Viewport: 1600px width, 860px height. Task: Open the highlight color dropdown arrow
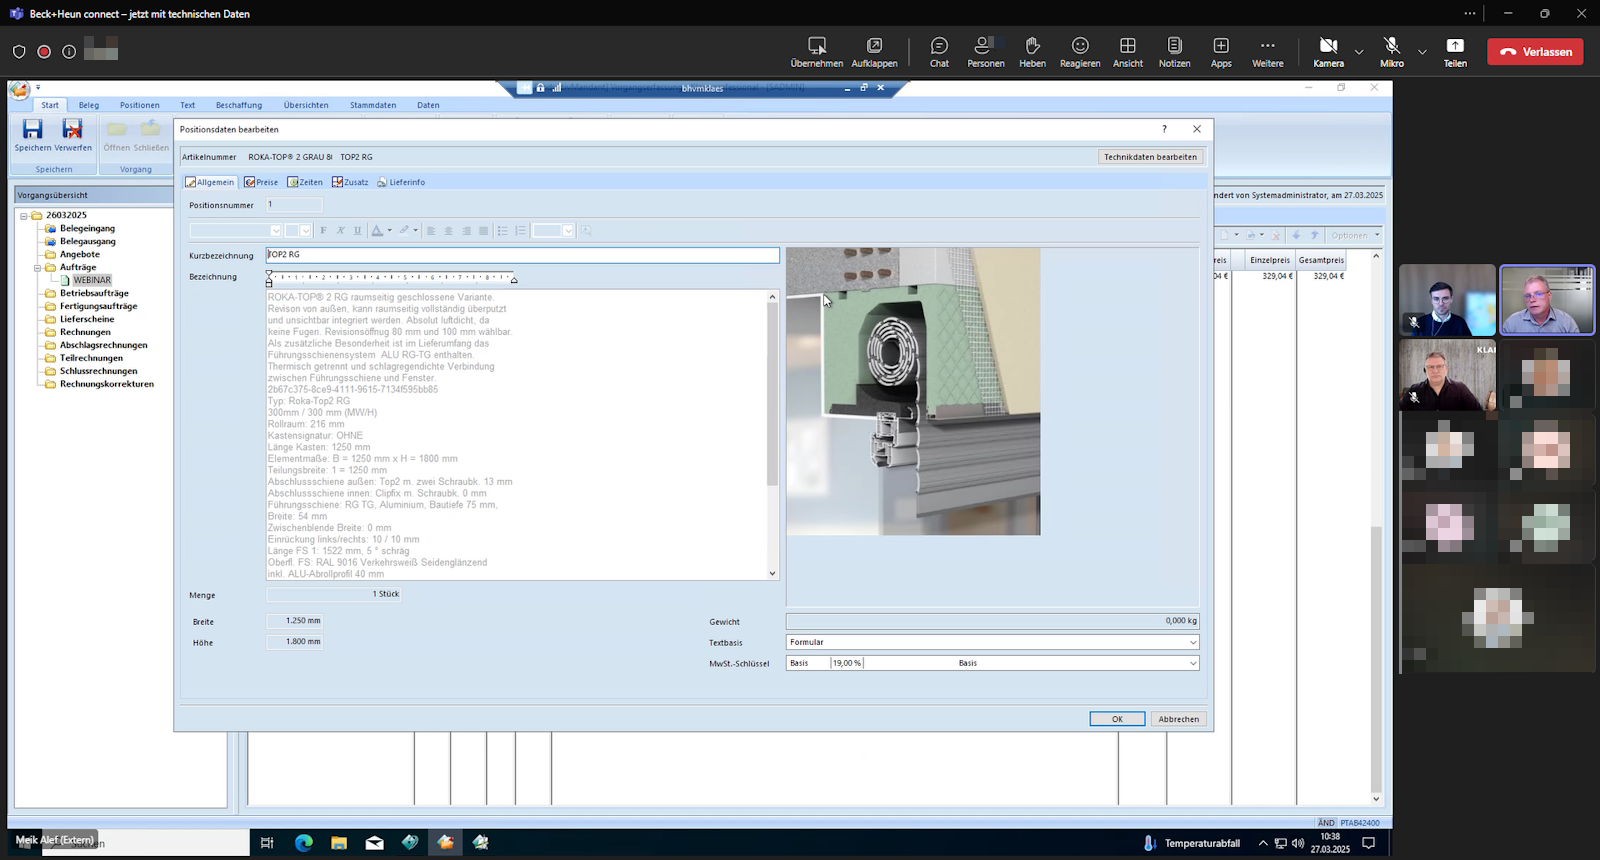[415, 231]
